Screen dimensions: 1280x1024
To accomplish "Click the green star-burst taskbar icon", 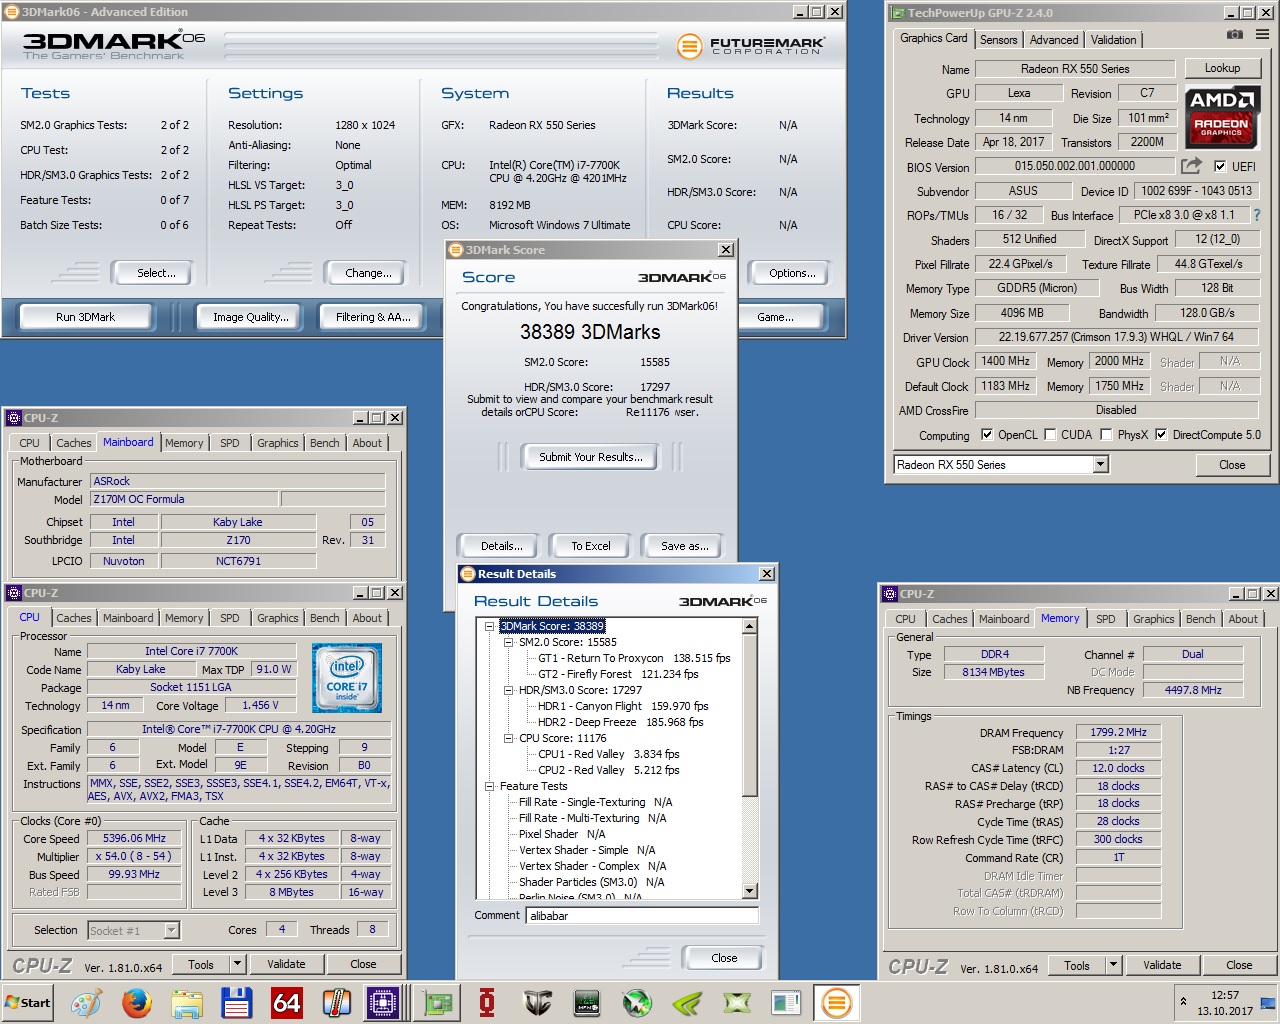I will (637, 1002).
